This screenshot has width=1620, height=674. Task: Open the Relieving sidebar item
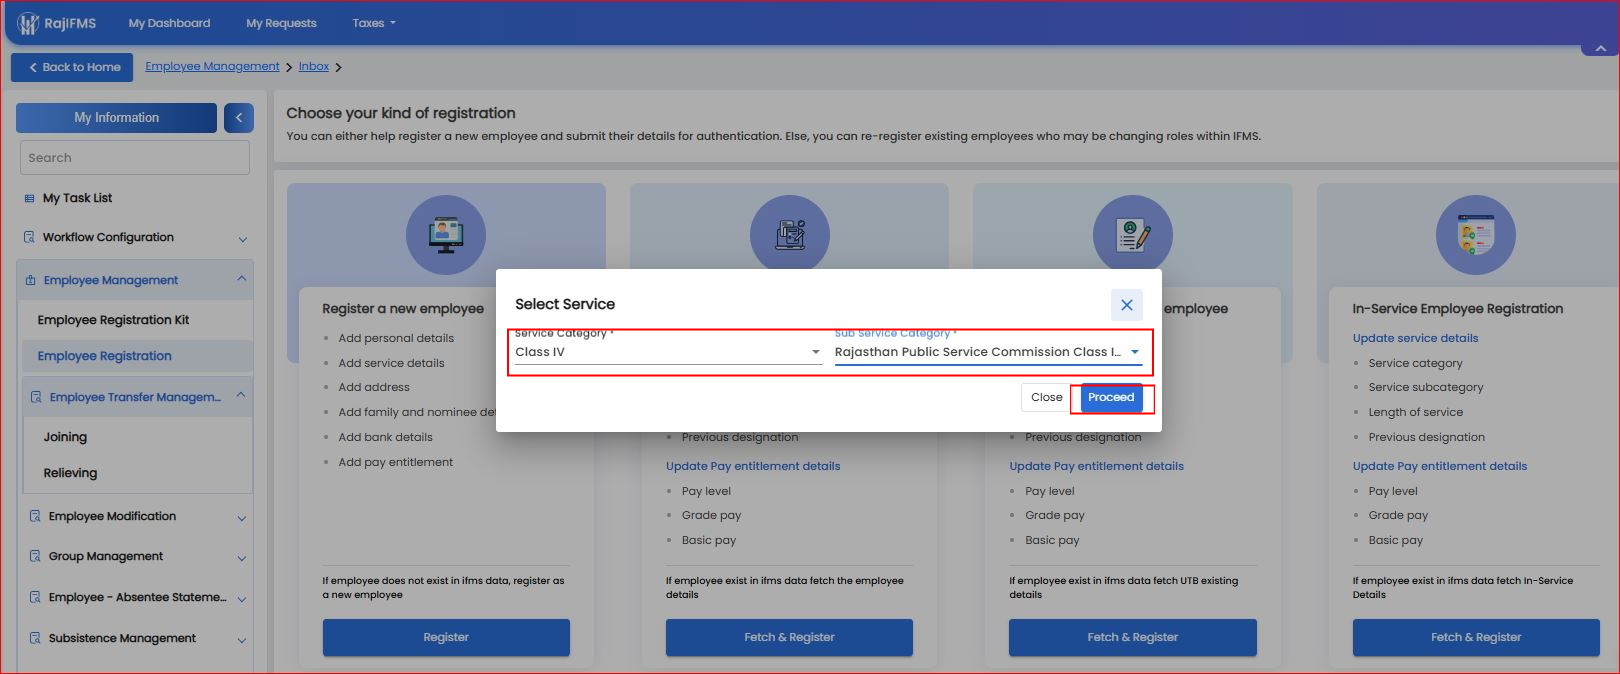pyautogui.click(x=70, y=473)
